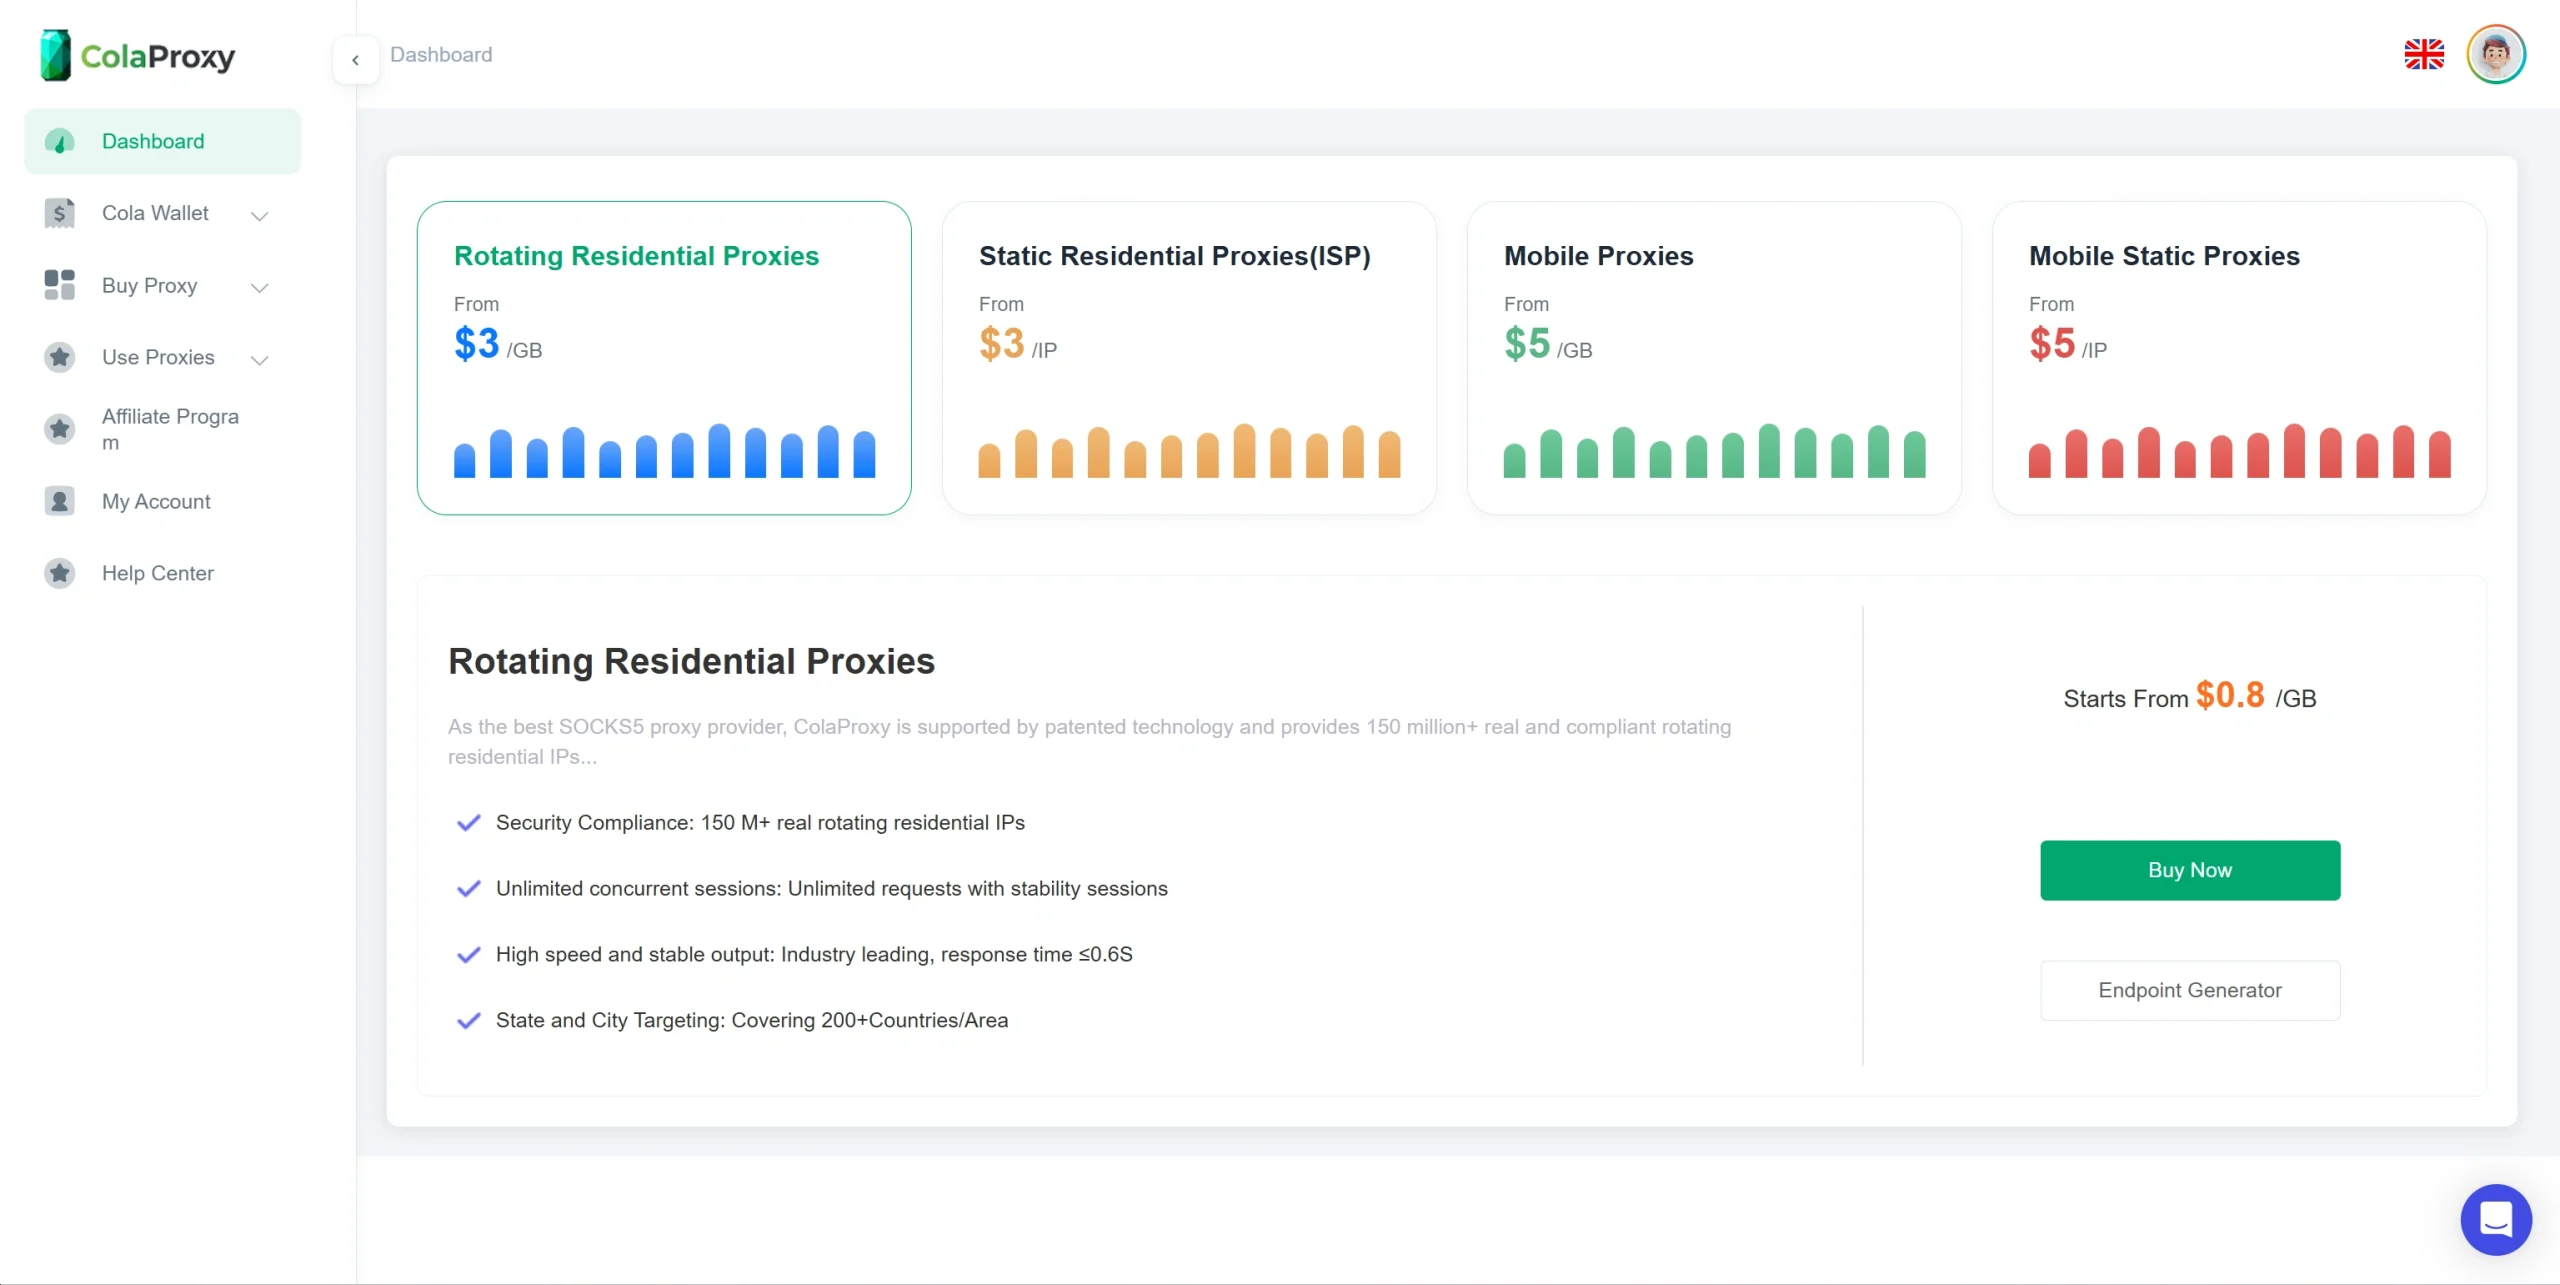
Task: Open language selector UK flag icon
Action: coord(2423,54)
